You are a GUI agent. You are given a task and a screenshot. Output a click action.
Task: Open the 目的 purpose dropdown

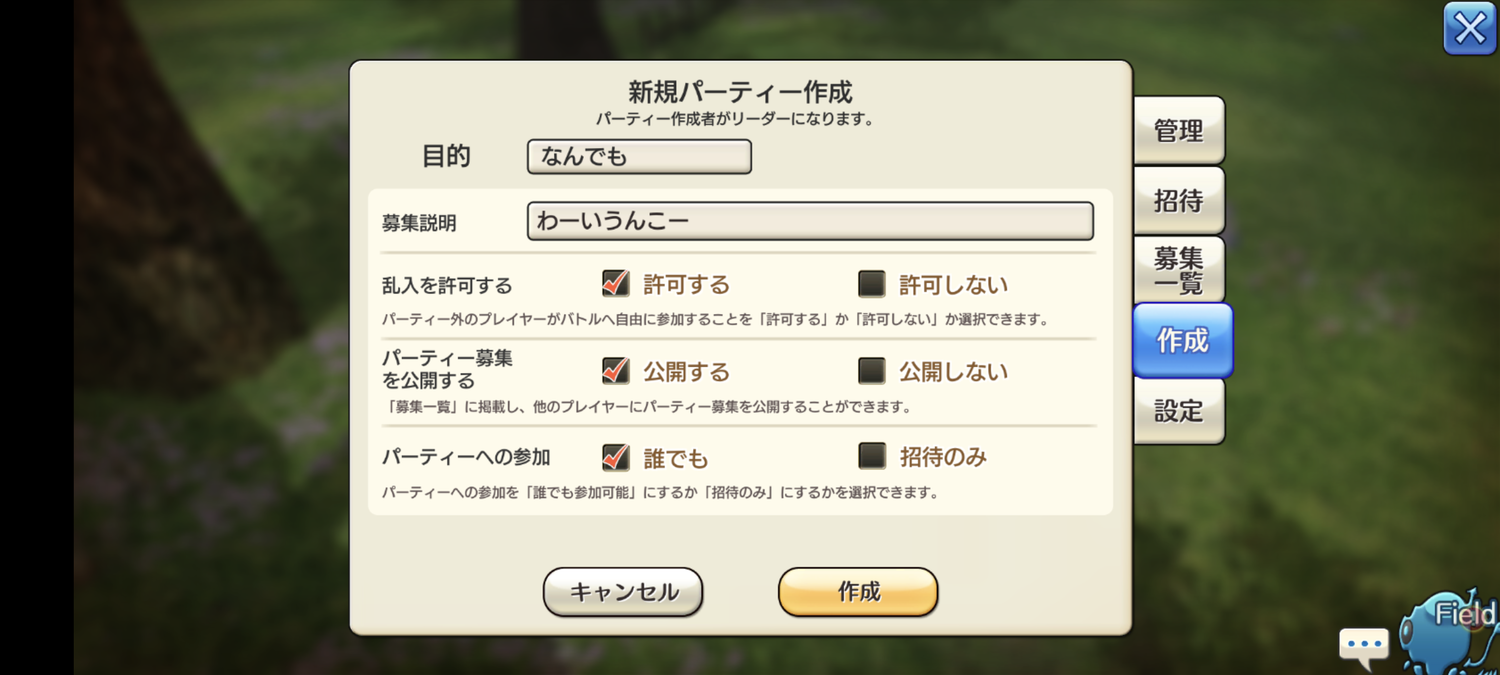click(x=639, y=157)
